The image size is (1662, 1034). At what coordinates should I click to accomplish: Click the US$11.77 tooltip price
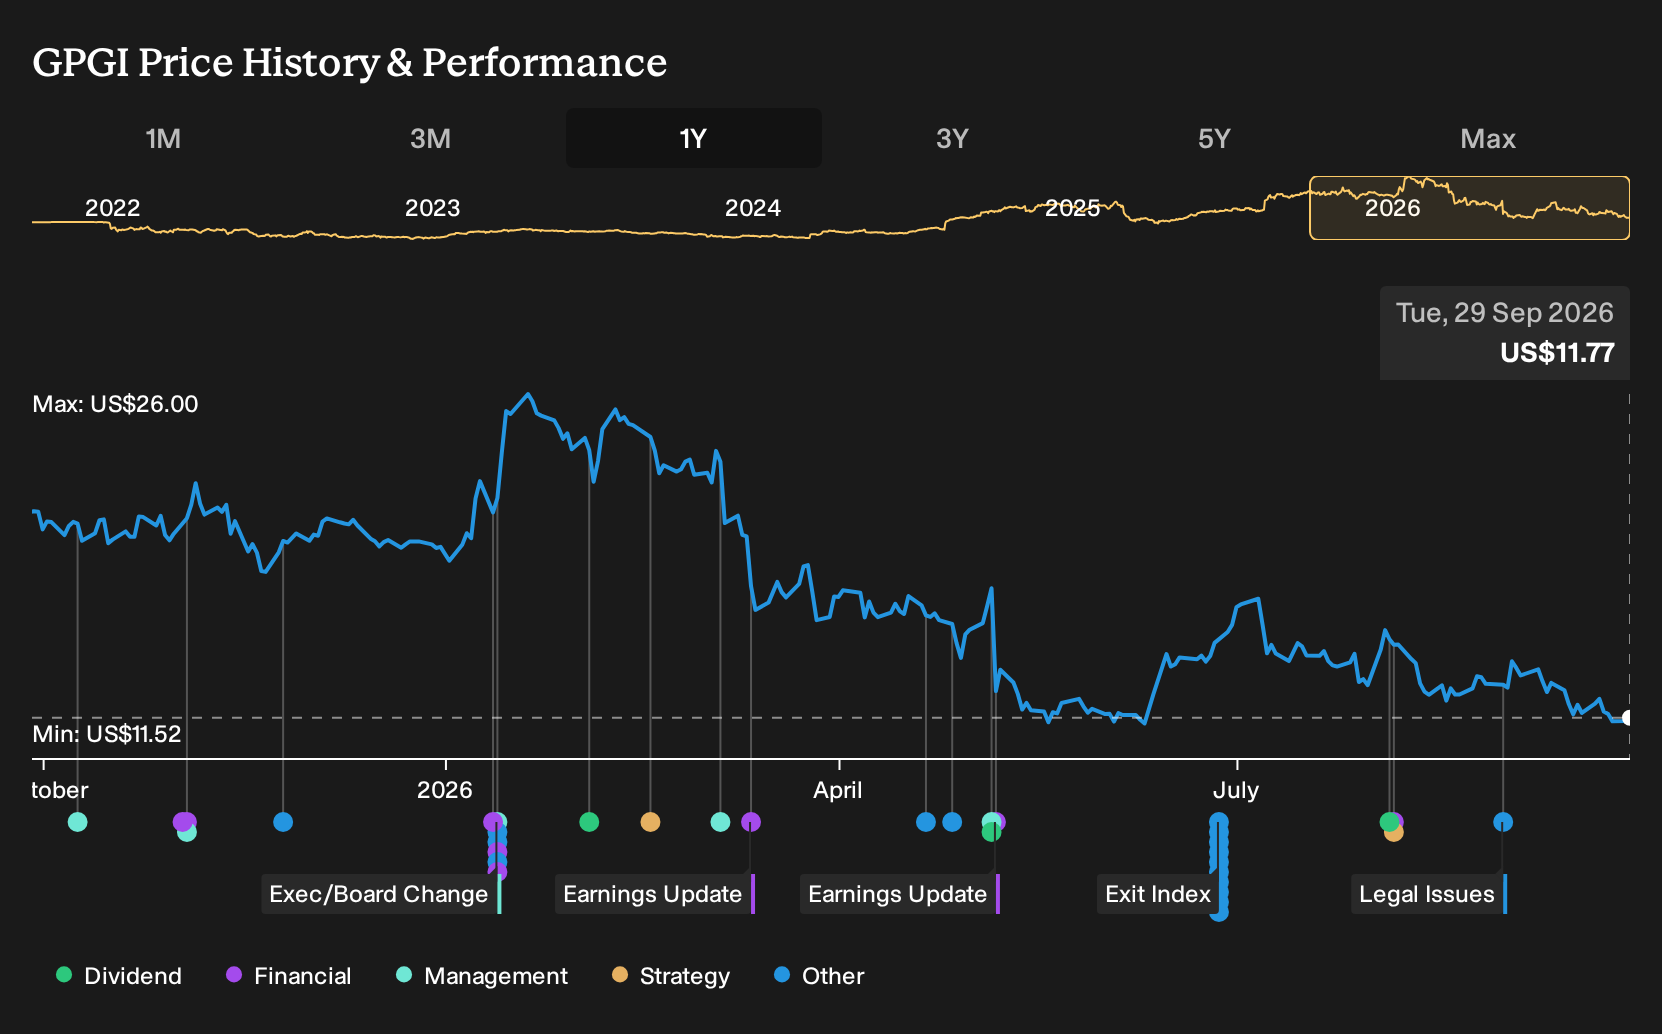(1557, 353)
